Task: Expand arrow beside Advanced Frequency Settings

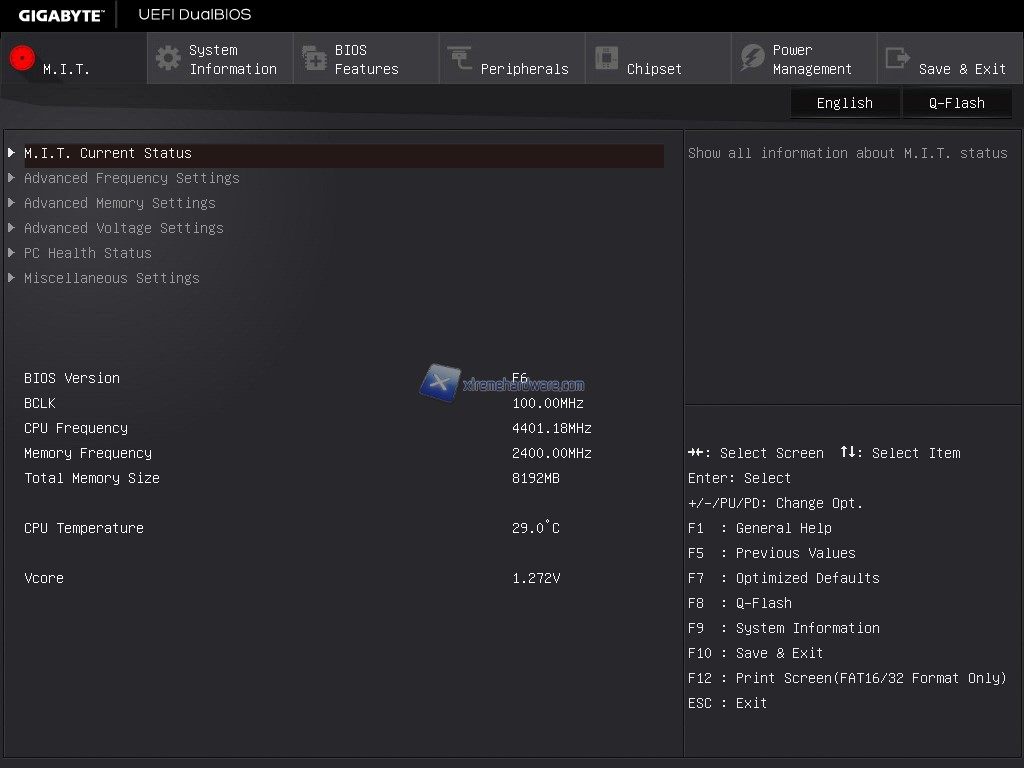Action: click(12, 178)
